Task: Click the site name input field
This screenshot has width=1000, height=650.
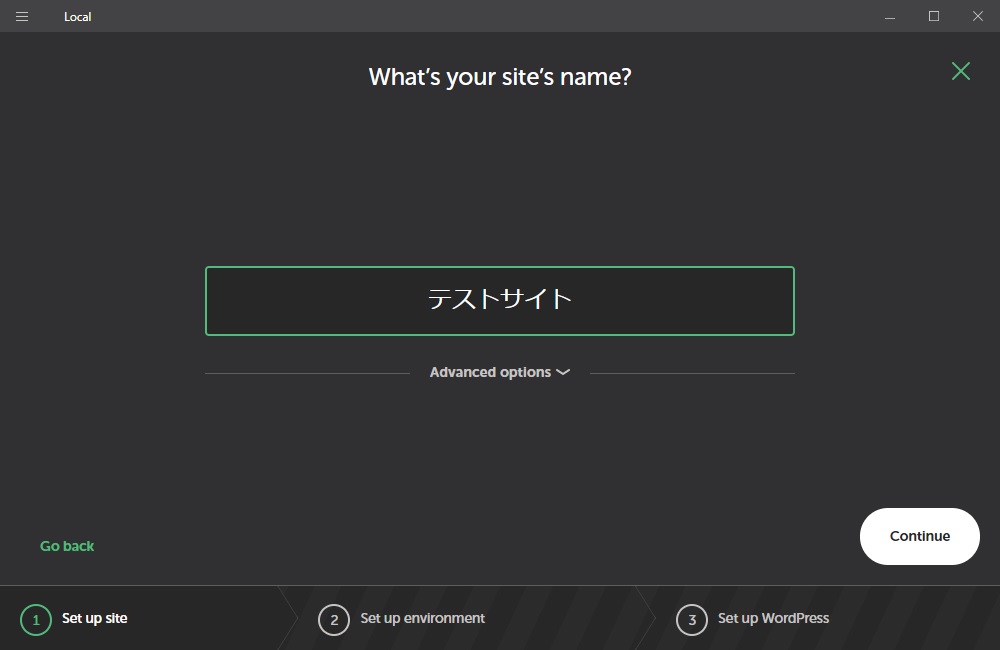Action: [x=499, y=300]
